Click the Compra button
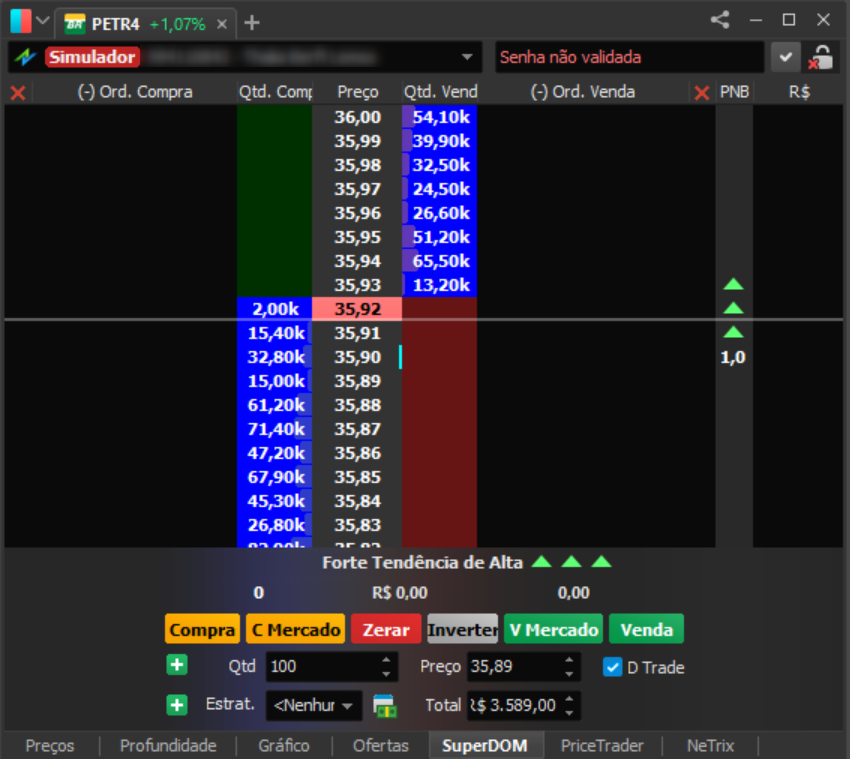This screenshot has width=850, height=759. click(202, 629)
